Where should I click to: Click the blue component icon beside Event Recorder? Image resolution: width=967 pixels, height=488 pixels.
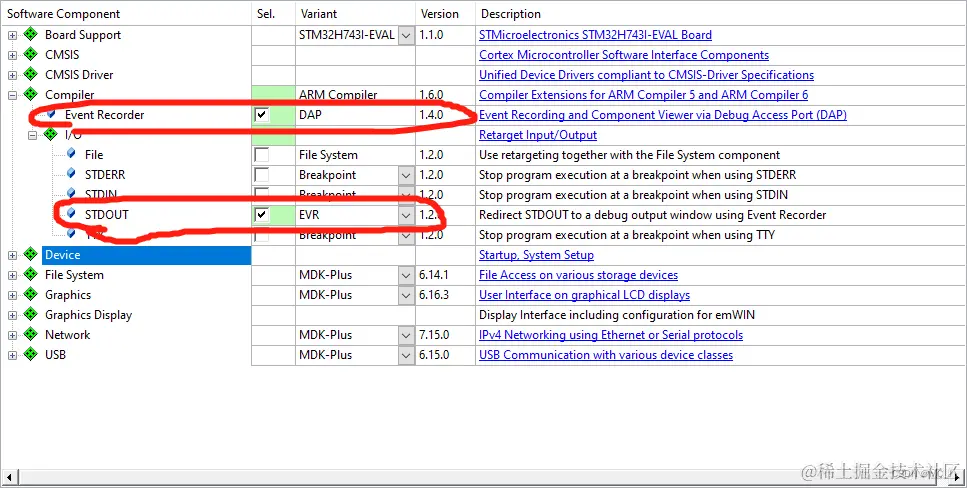51,114
